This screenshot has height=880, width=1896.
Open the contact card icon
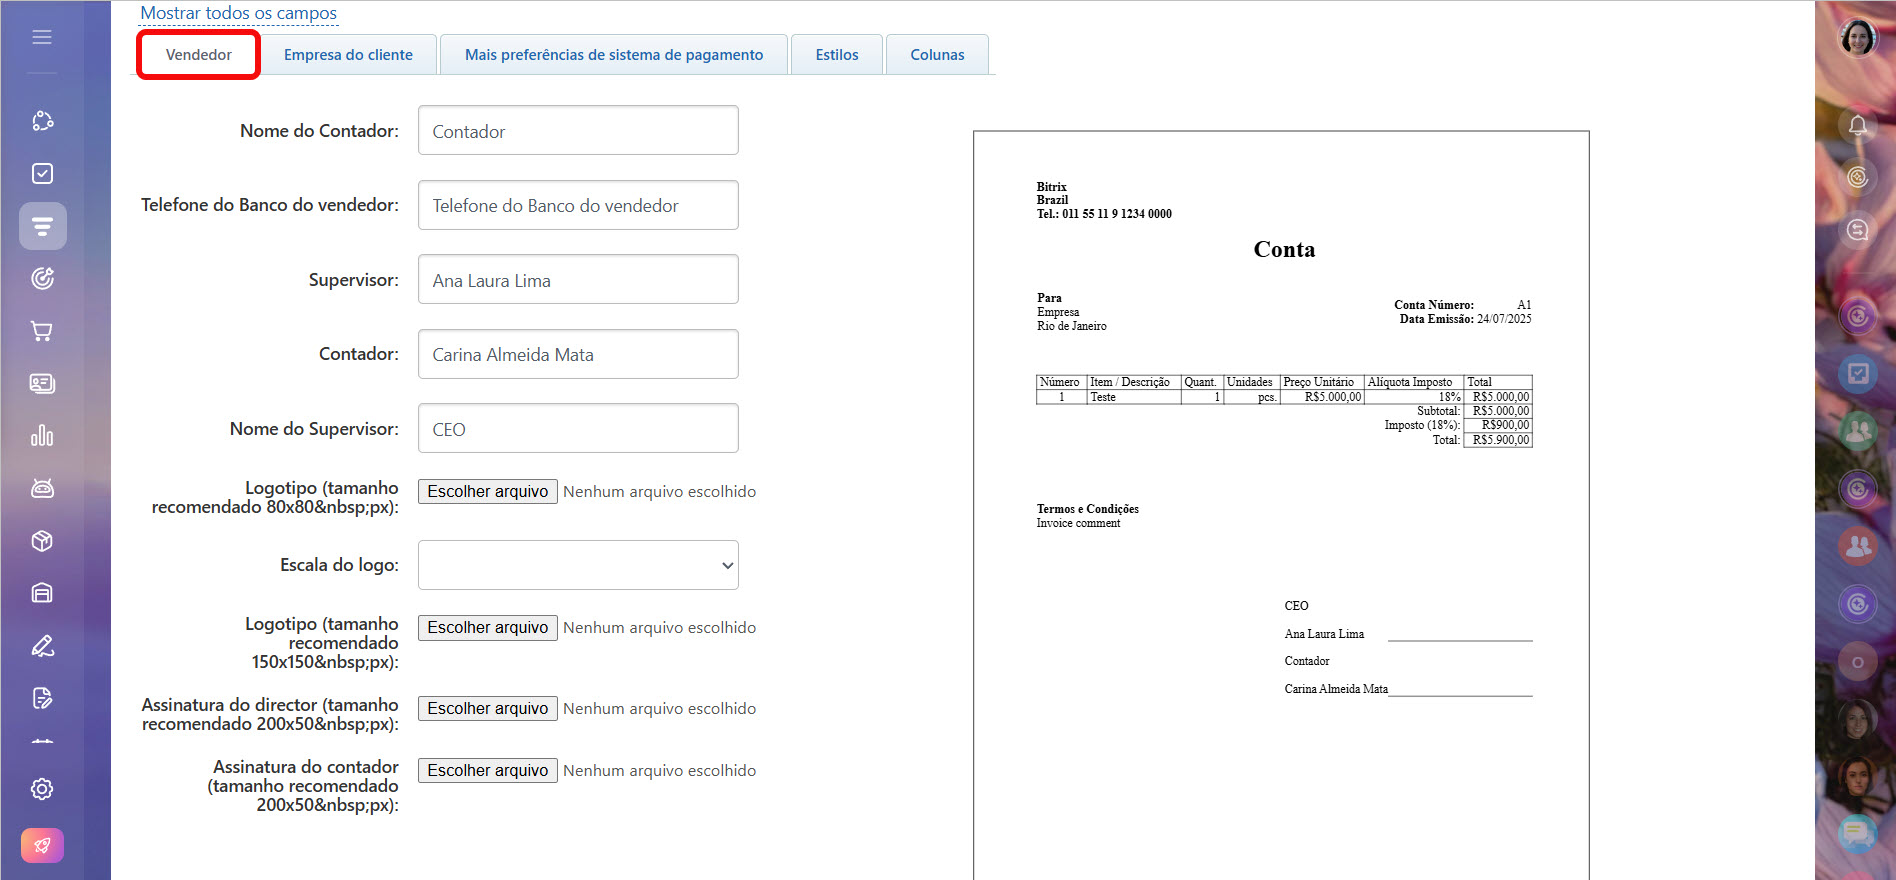(x=42, y=383)
